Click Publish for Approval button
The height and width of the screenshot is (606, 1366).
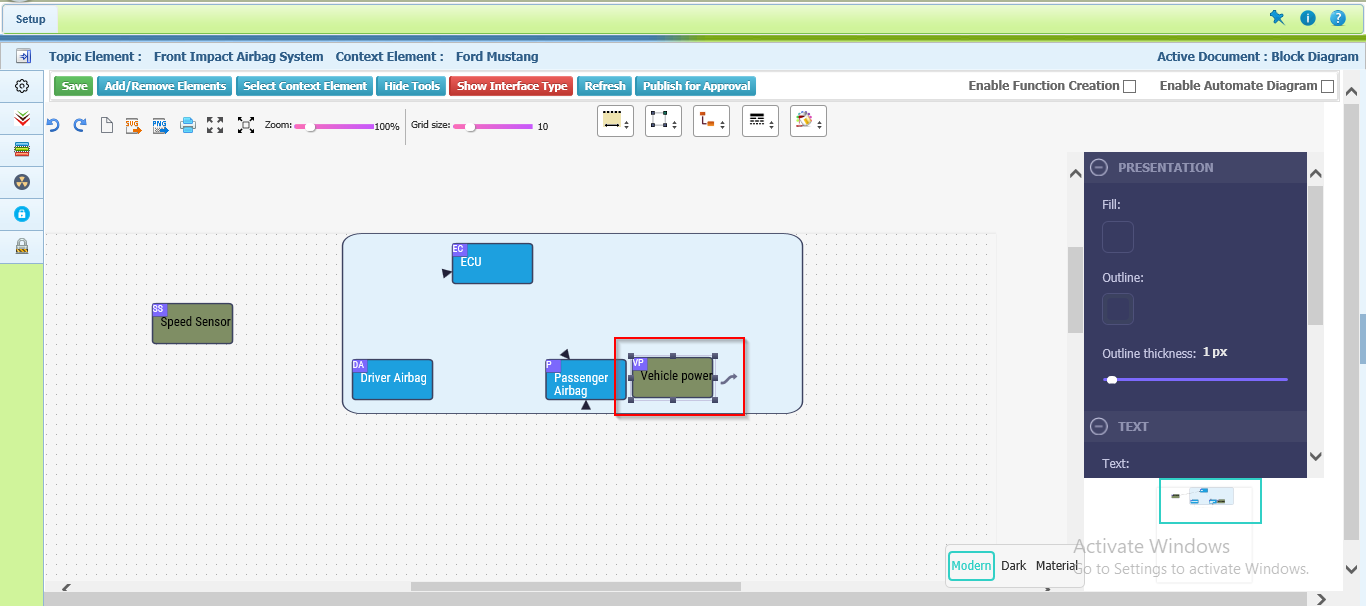click(x=696, y=86)
